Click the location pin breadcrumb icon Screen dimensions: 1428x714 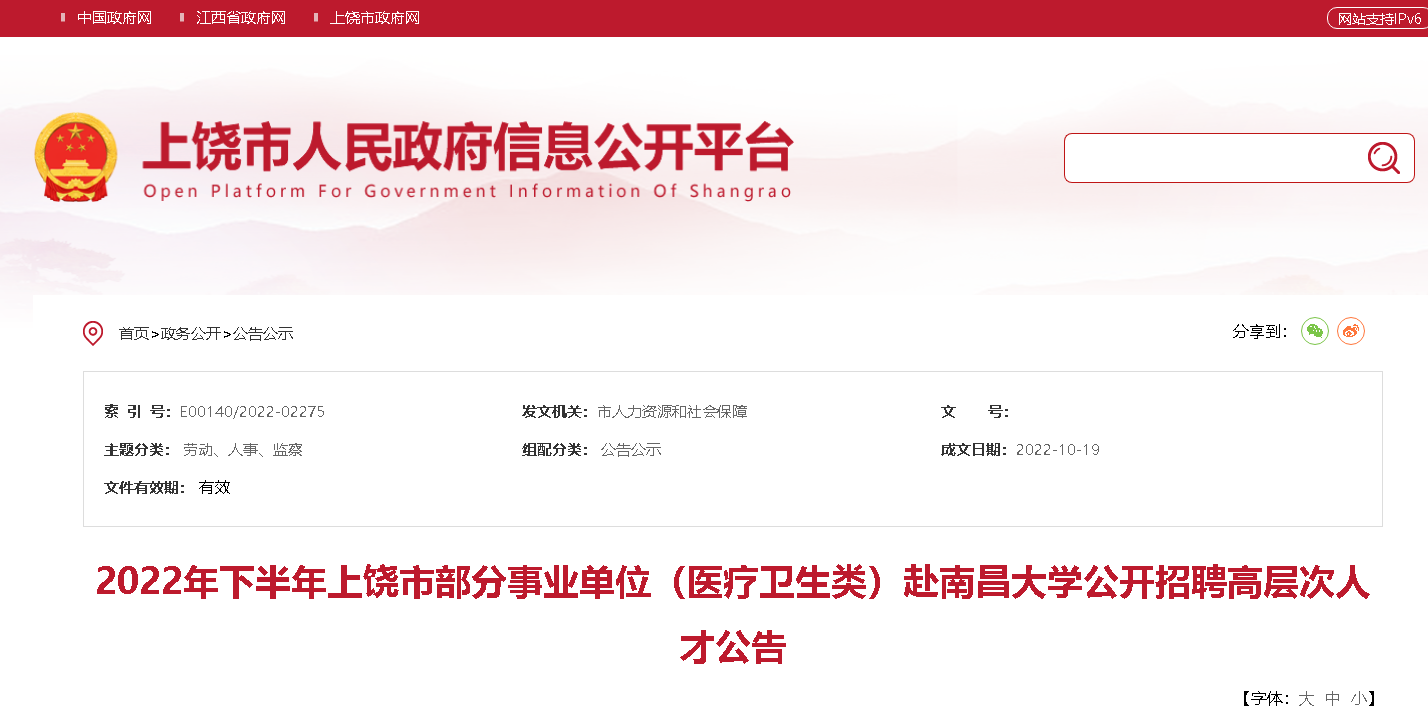(x=93, y=333)
